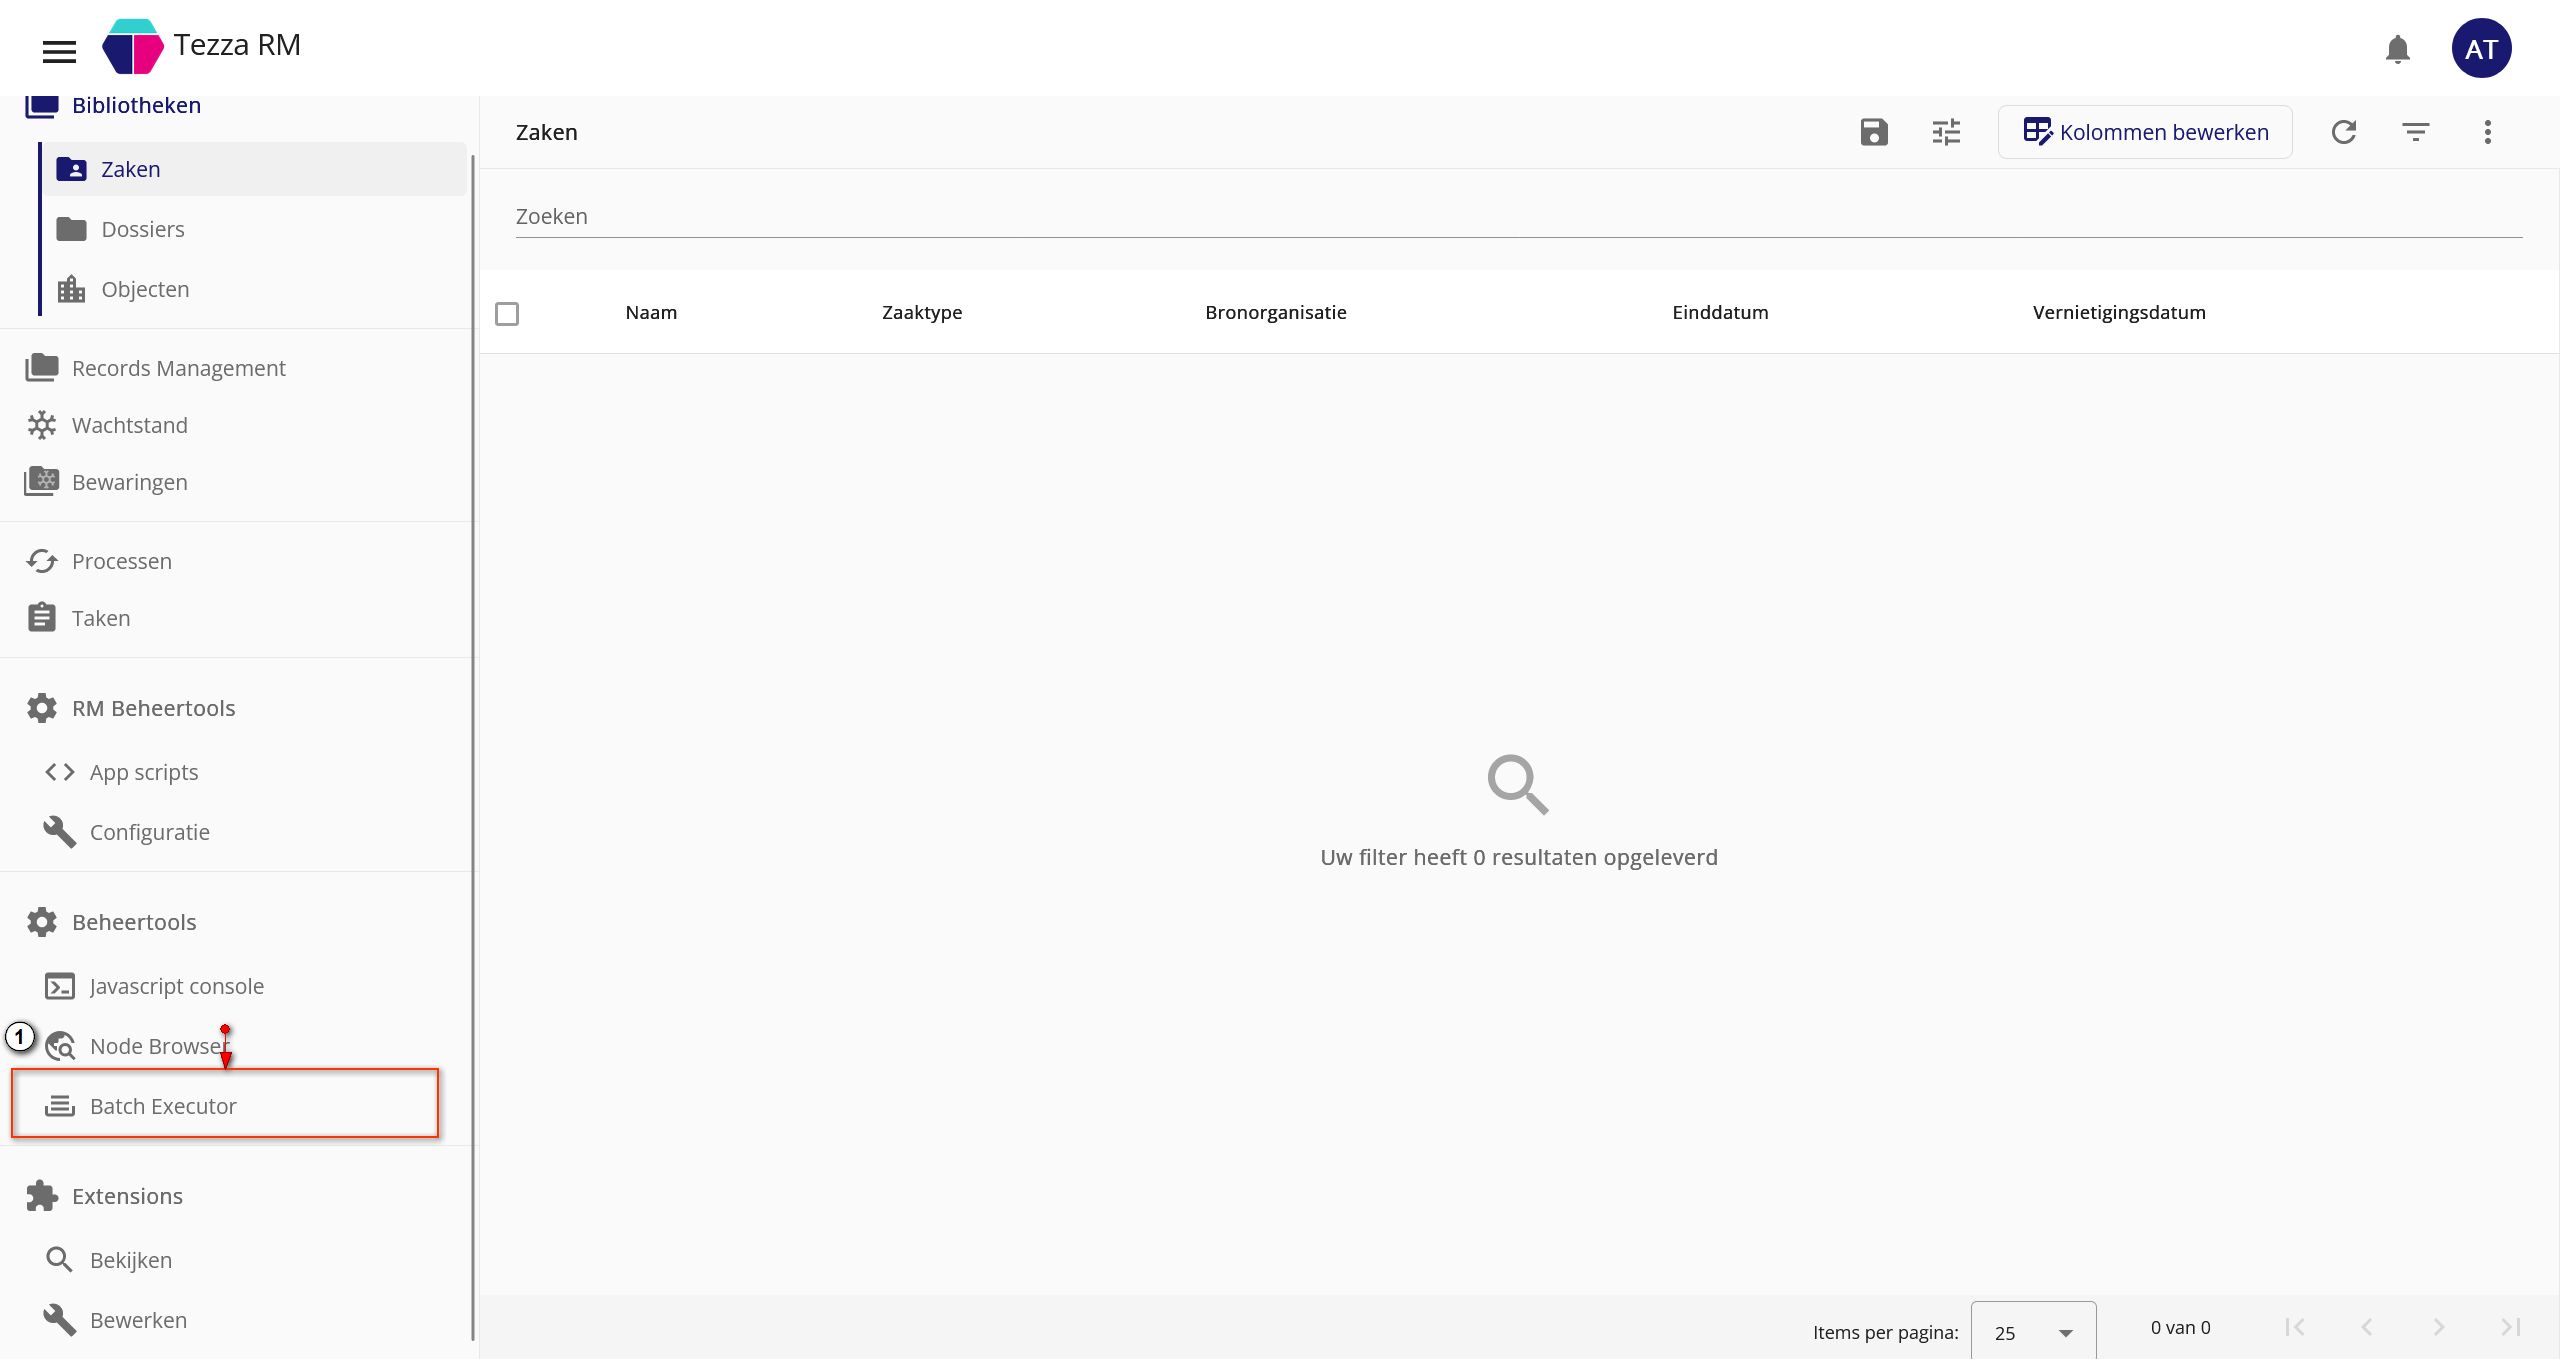Click the save filter disk icon
The width and height of the screenshot is (2560, 1359).
[x=1874, y=132]
